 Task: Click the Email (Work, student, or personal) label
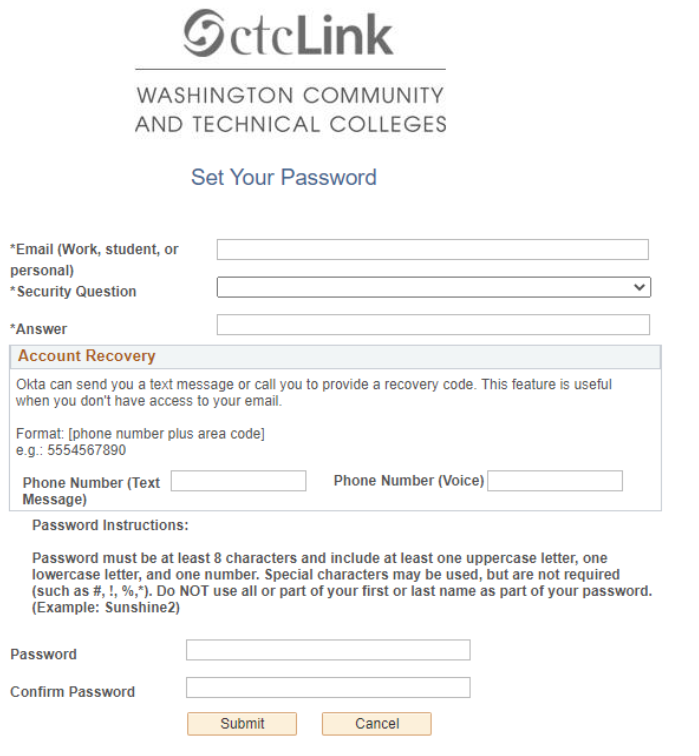[94, 259]
